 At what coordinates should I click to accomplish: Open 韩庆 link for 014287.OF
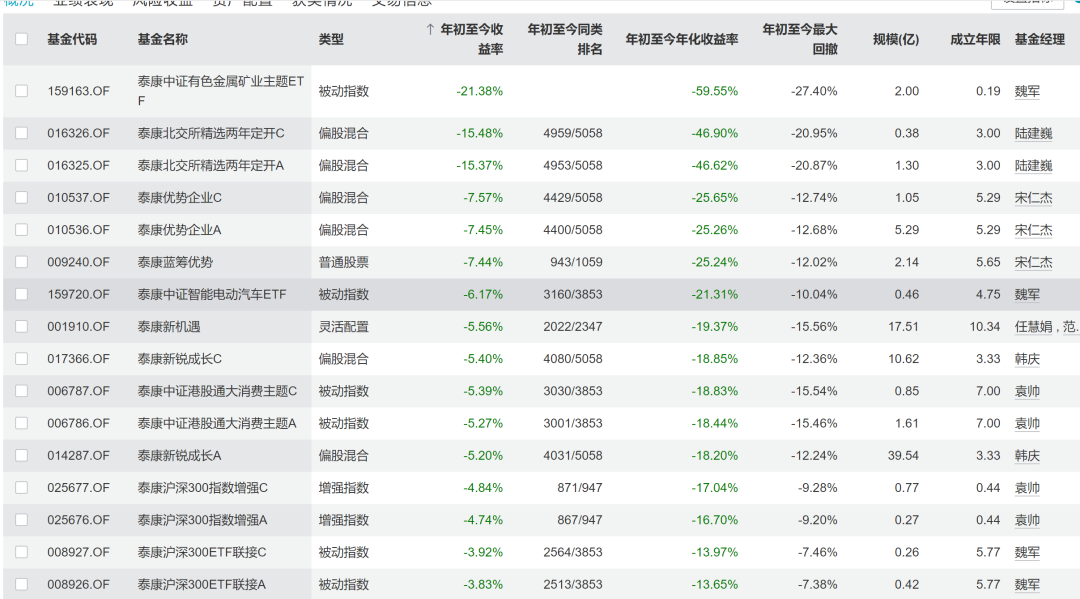point(1027,455)
